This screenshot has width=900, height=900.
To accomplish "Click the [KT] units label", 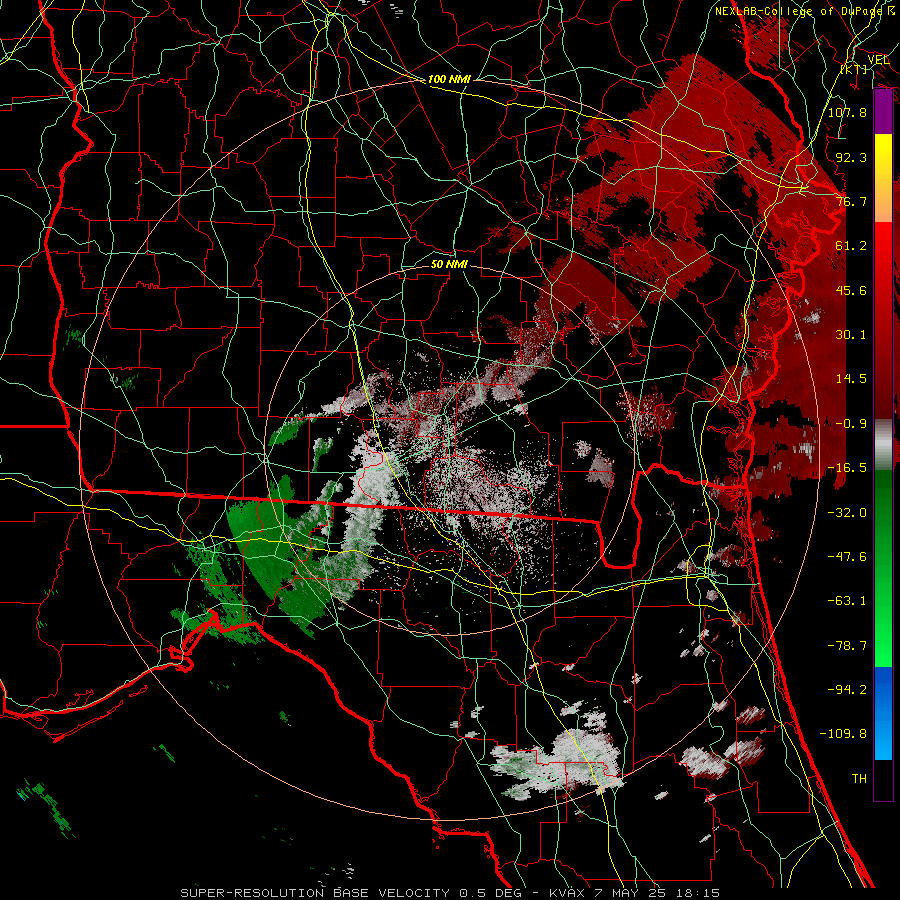I will [x=854, y=69].
